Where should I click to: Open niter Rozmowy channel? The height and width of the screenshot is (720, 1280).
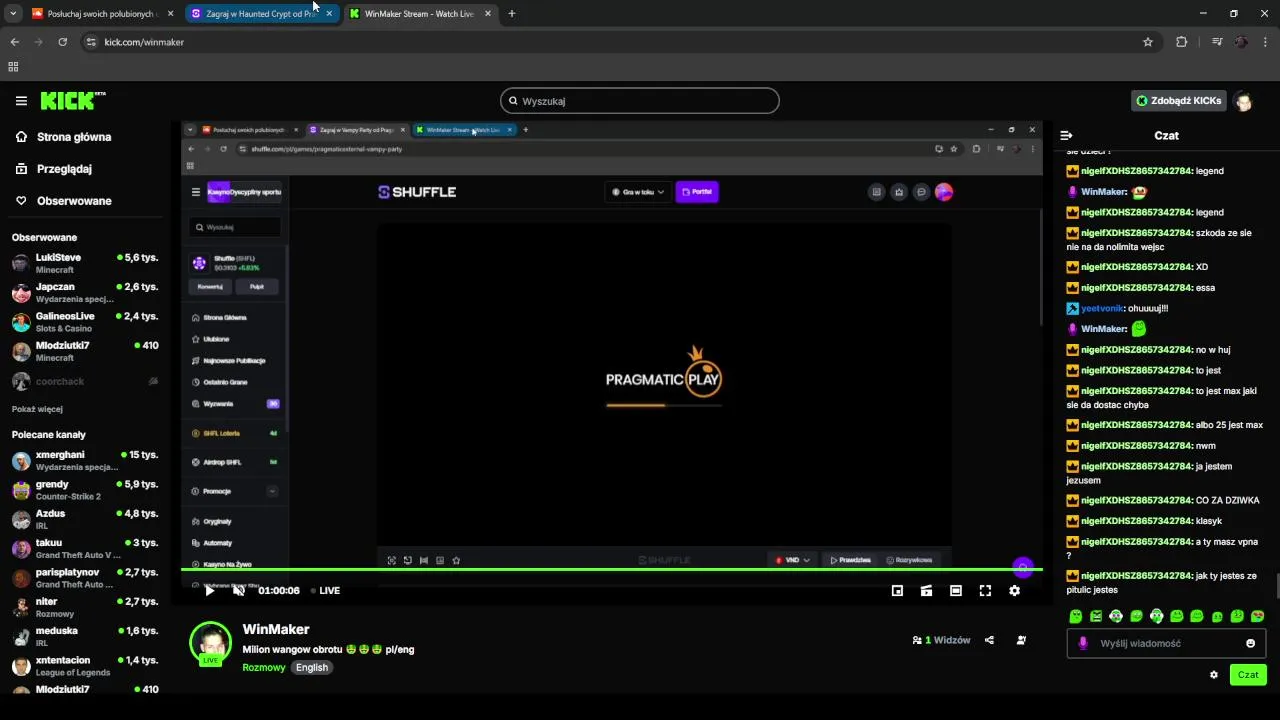[85, 607]
